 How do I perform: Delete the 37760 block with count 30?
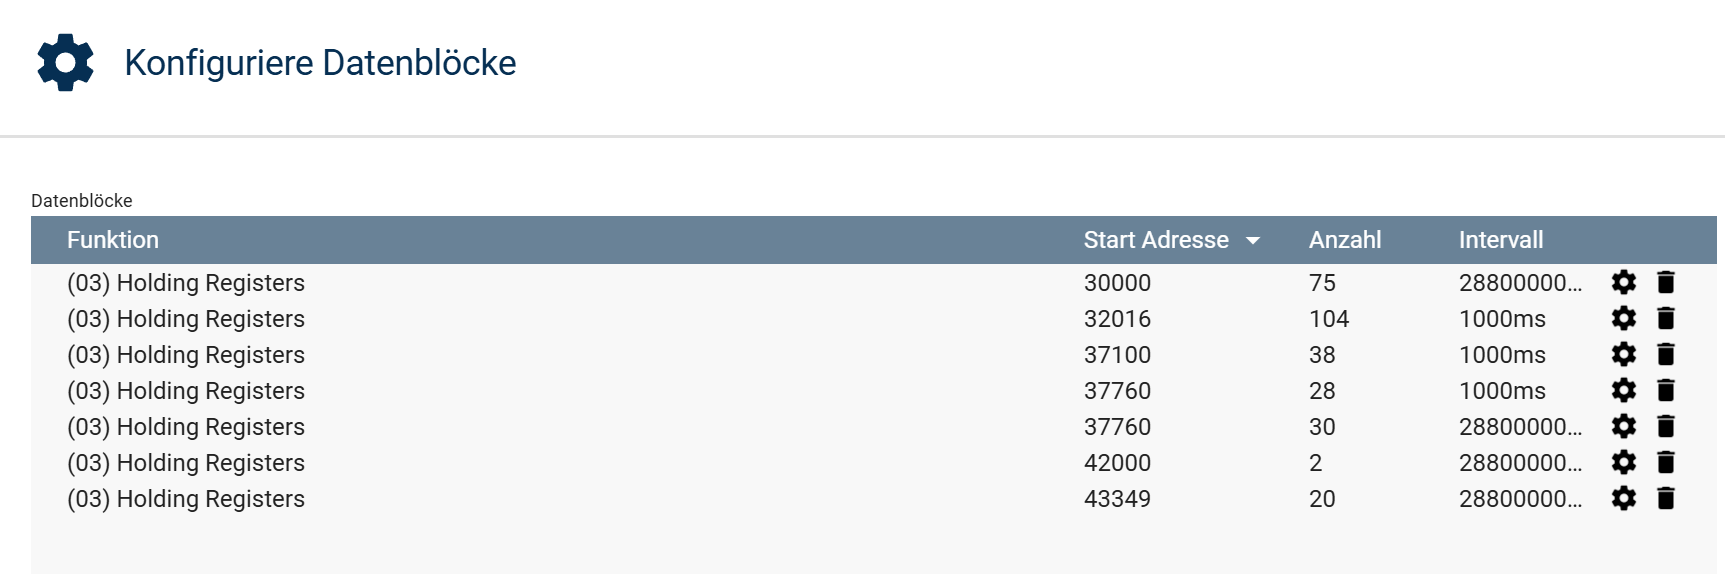pos(1665,427)
